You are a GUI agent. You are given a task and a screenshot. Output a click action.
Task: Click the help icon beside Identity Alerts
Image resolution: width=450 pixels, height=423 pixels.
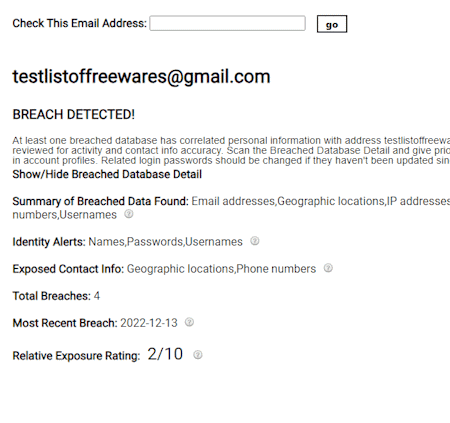tap(255, 241)
